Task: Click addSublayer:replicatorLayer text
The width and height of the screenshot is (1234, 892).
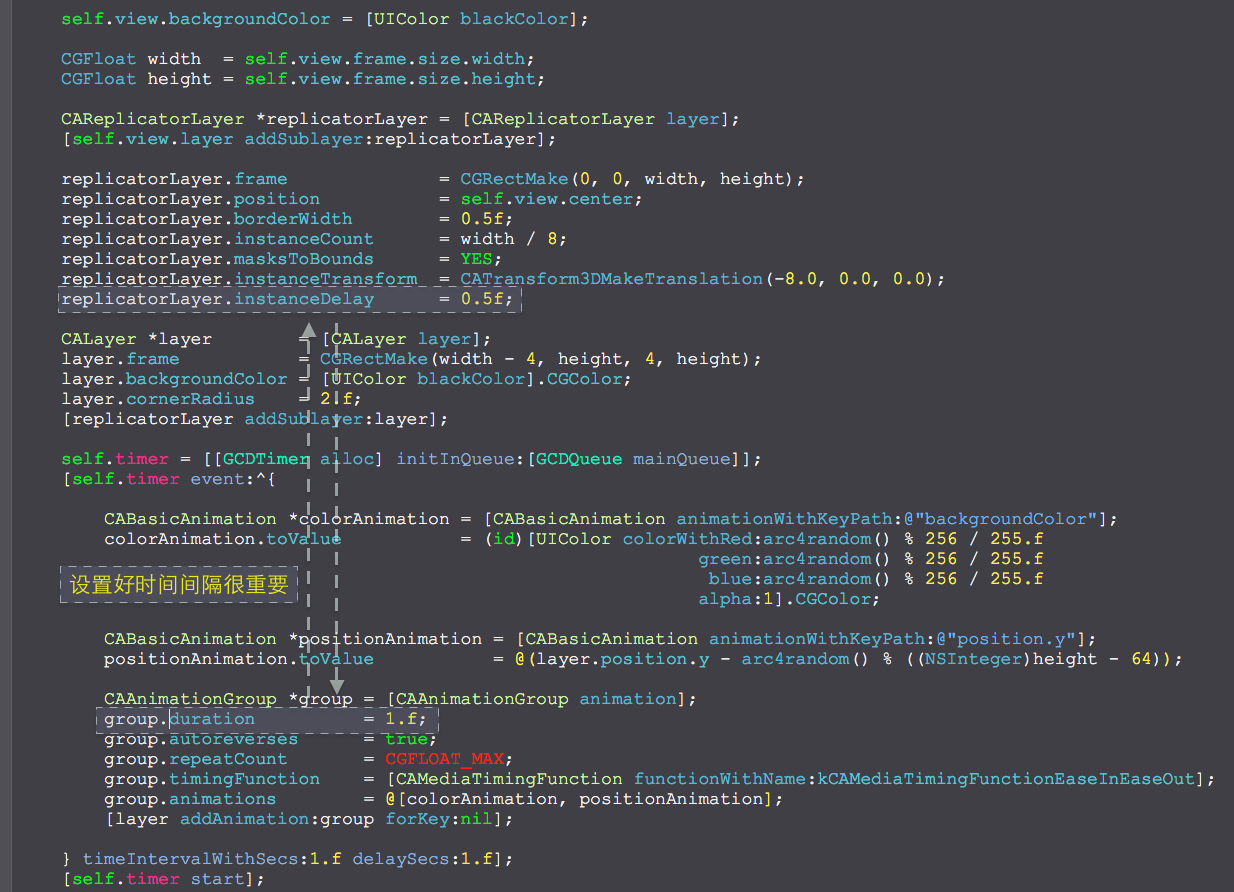Action: tap(391, 139)
